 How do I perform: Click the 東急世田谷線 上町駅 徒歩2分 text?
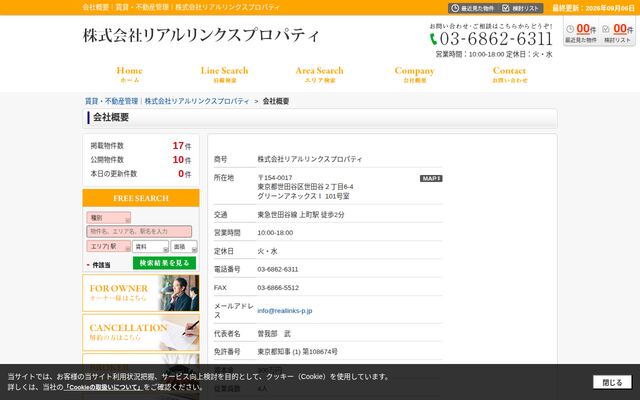[301, 214]
